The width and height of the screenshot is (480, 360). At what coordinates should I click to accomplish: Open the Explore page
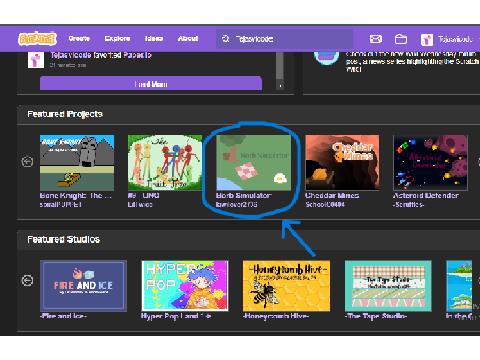117,39
